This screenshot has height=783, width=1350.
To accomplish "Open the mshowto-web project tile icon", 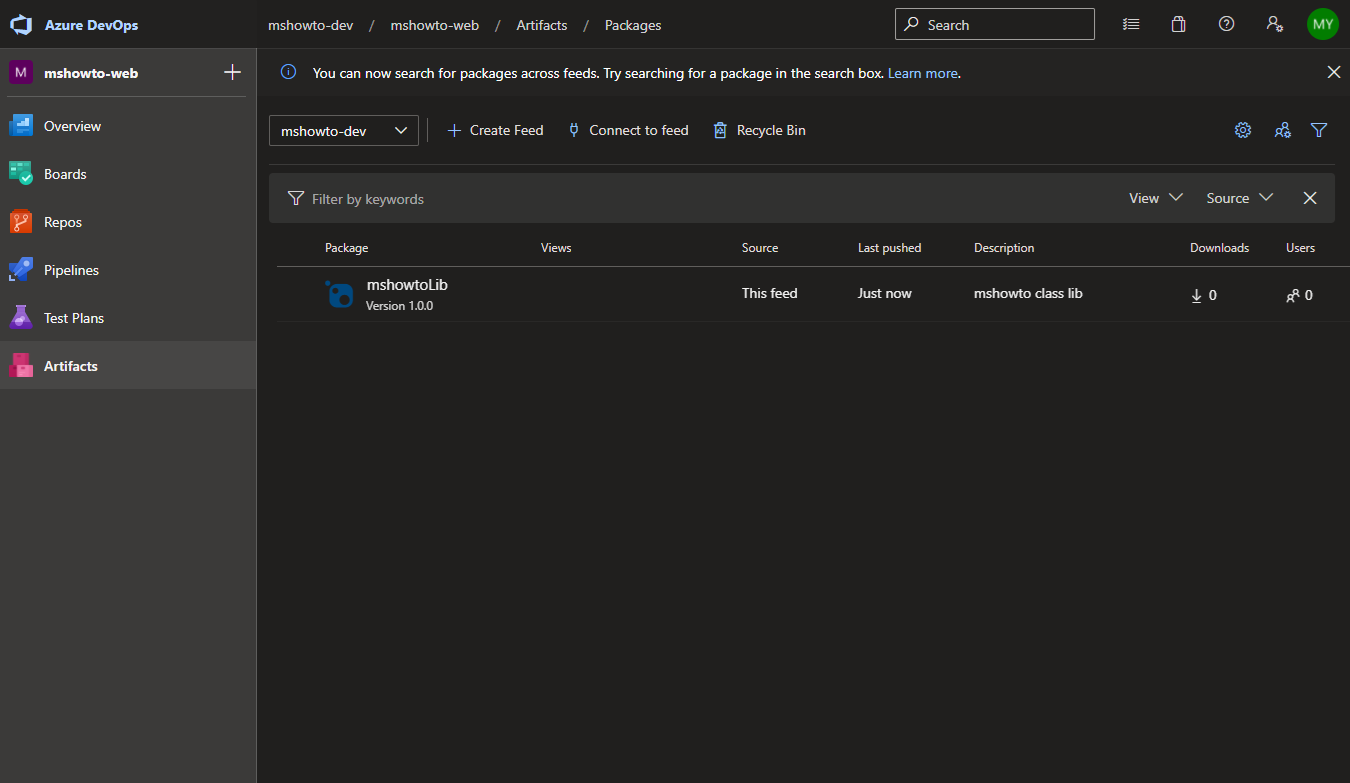I will pos(21,72).
